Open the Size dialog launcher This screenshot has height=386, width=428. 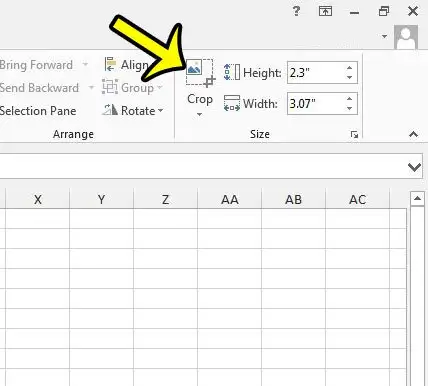coord(354,134)
